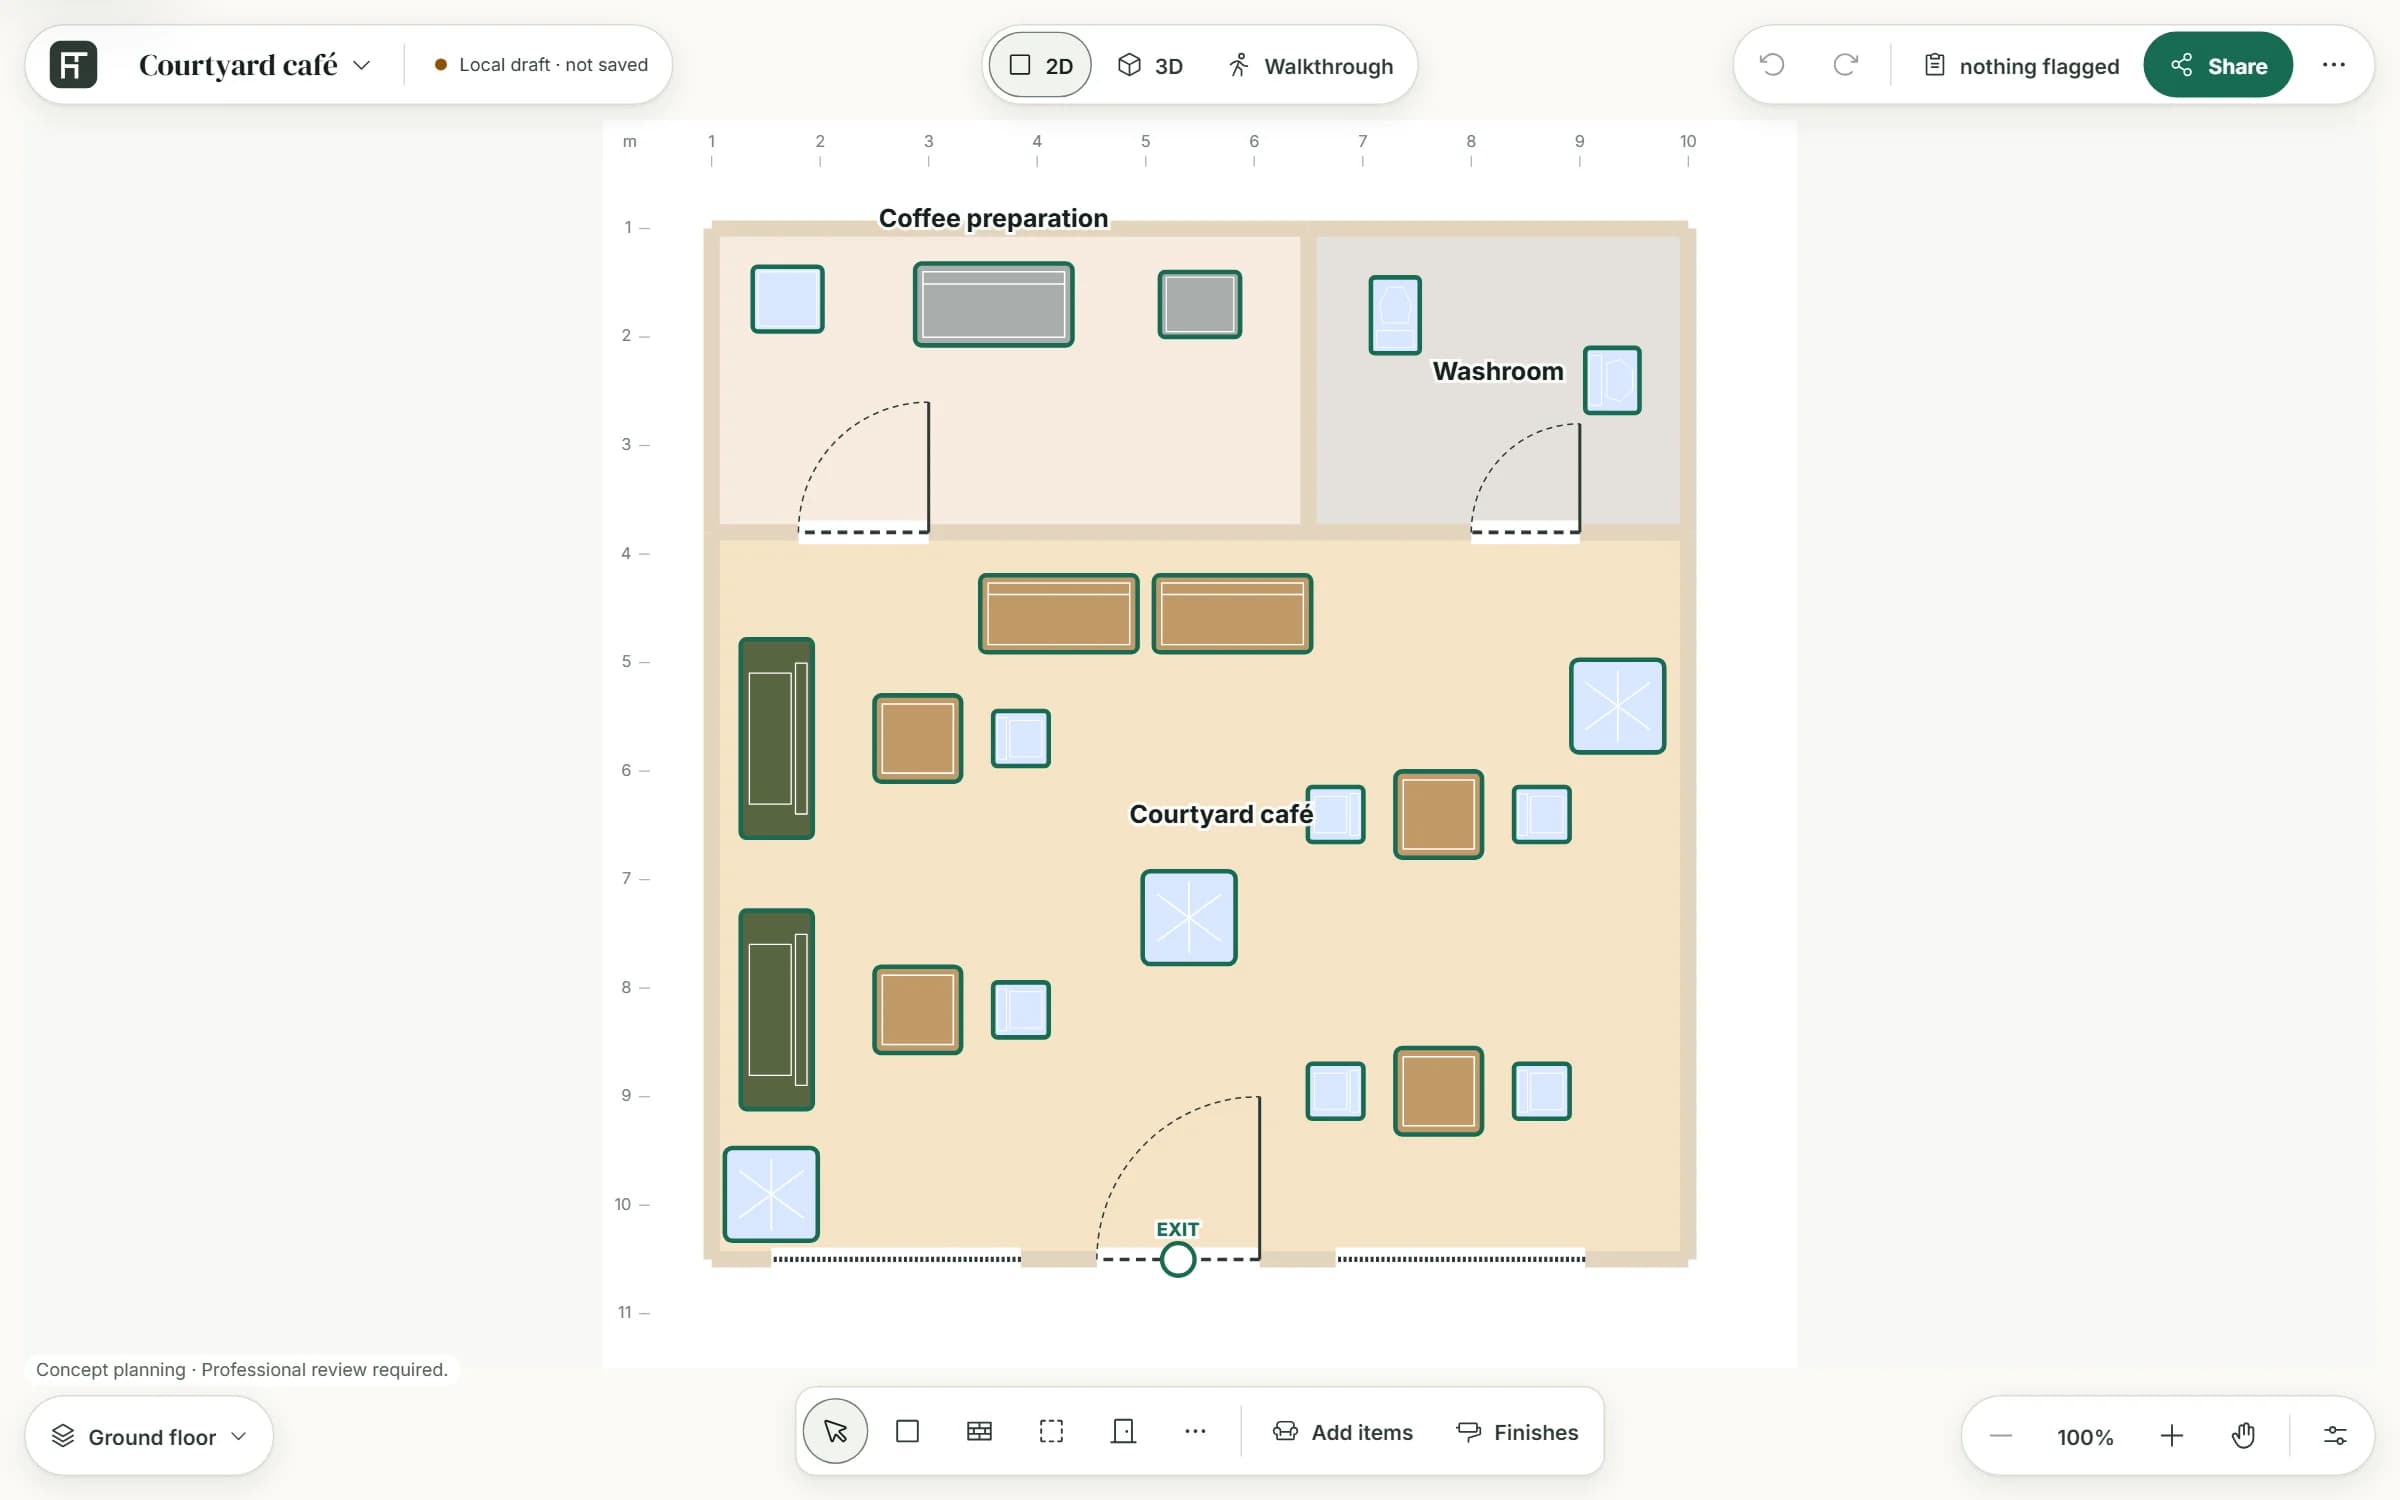Viewport: 2400px width, 1500px height.
Task: Select the washbasin at Washroom right wall
Action: coord(1612,380)
